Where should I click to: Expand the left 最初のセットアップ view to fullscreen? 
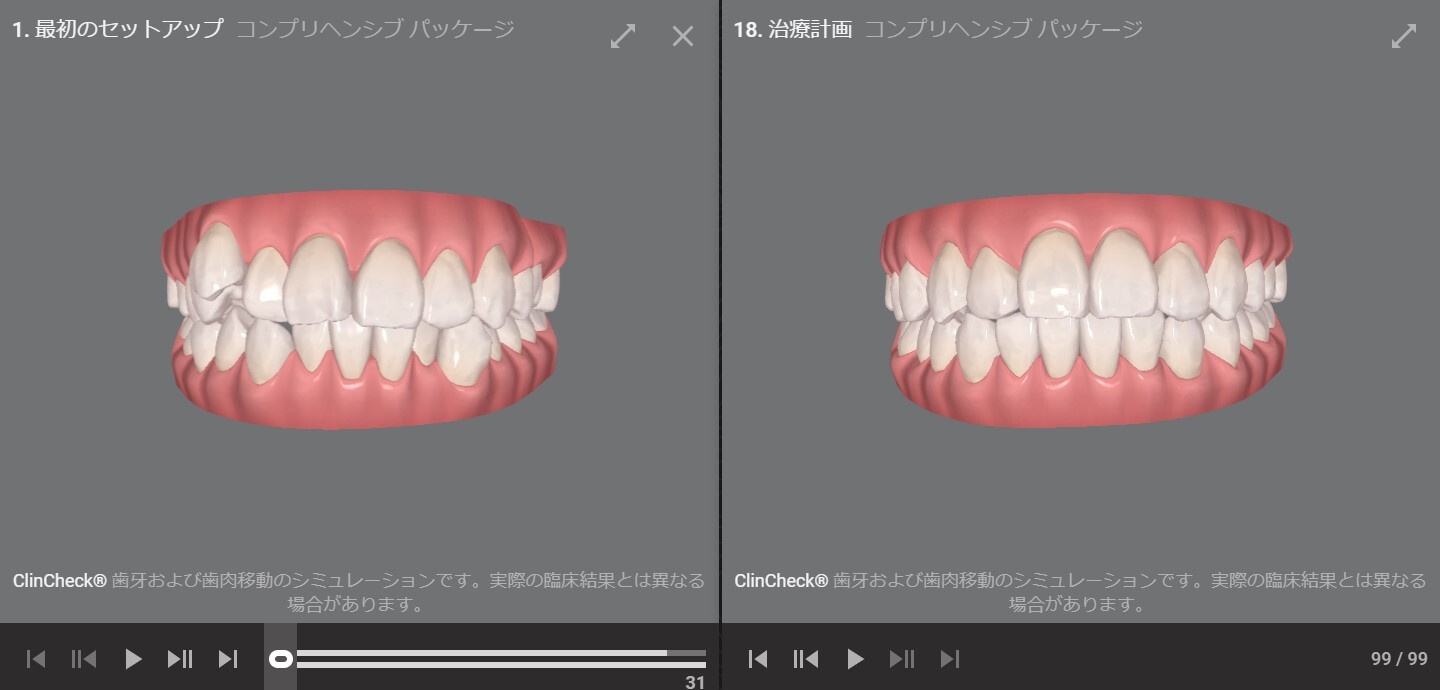coord(623,36)
